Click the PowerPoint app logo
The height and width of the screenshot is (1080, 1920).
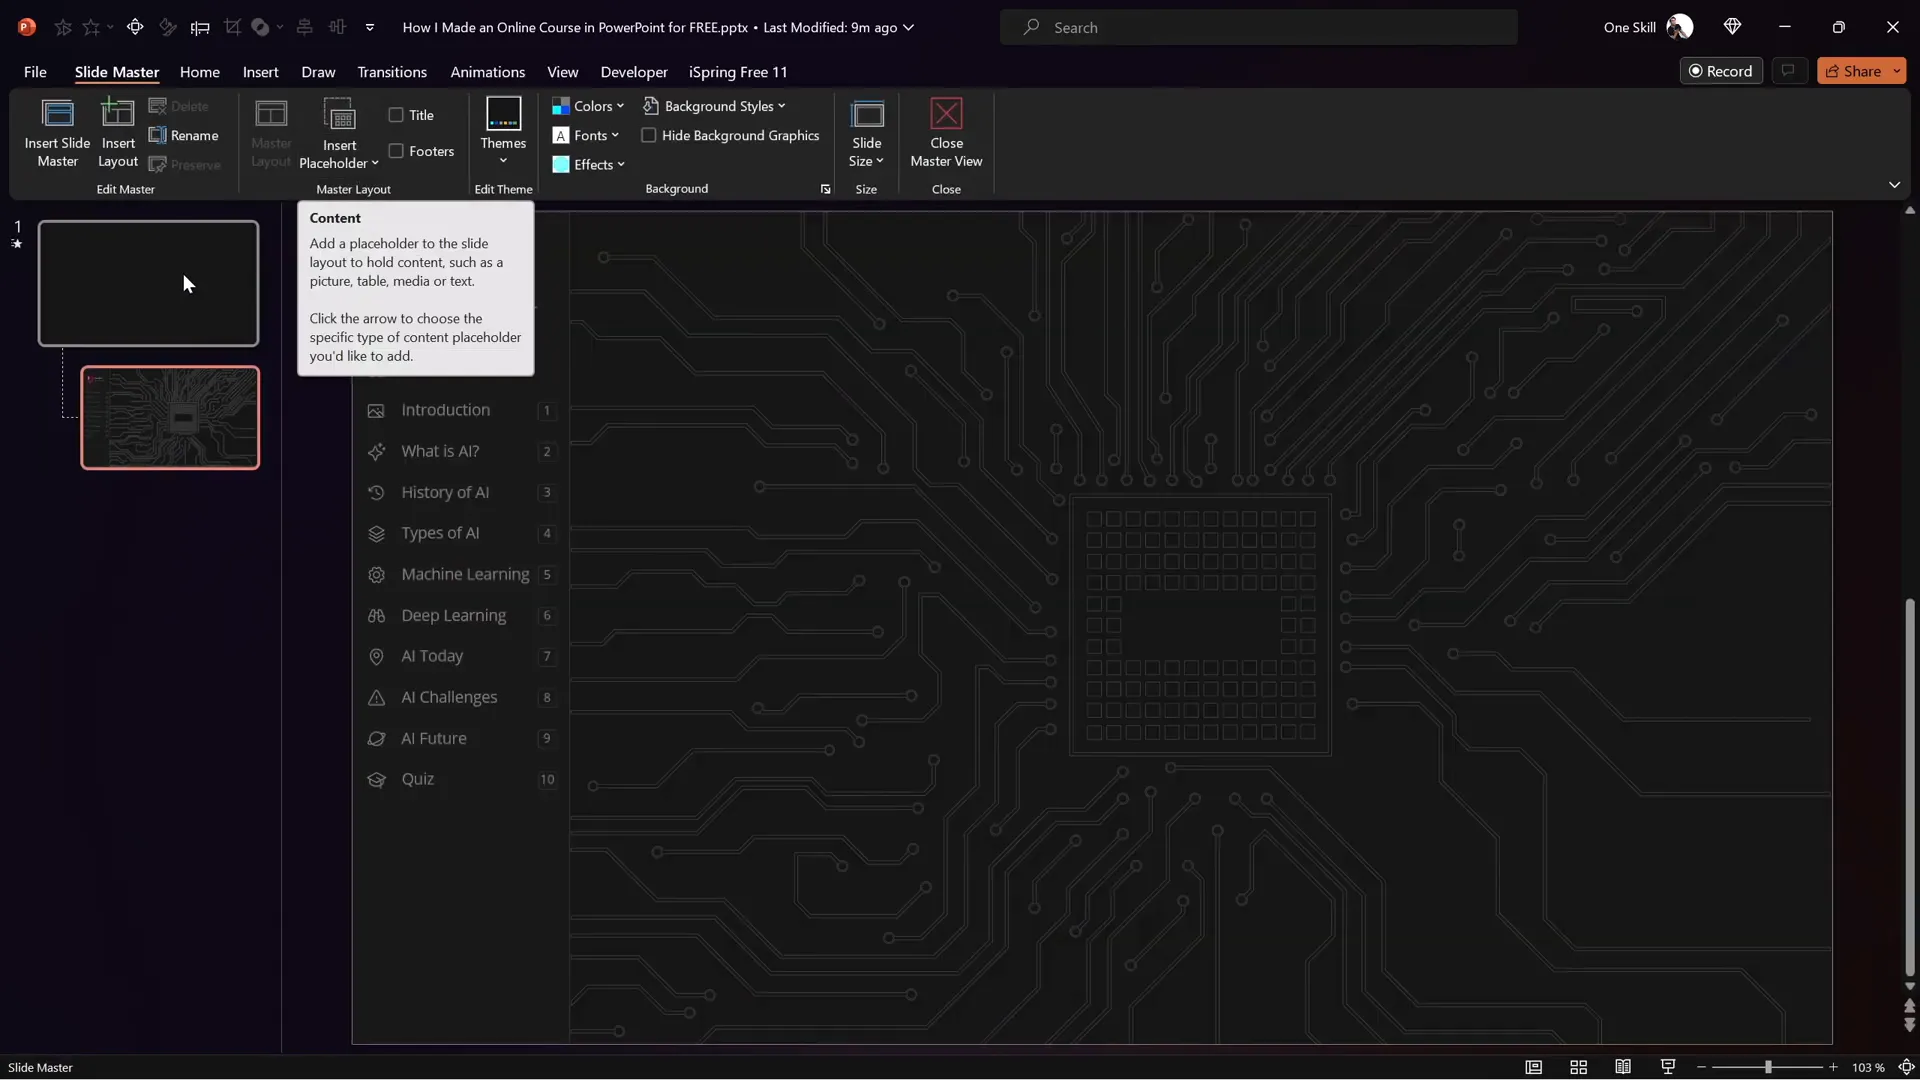click(27, 27)
